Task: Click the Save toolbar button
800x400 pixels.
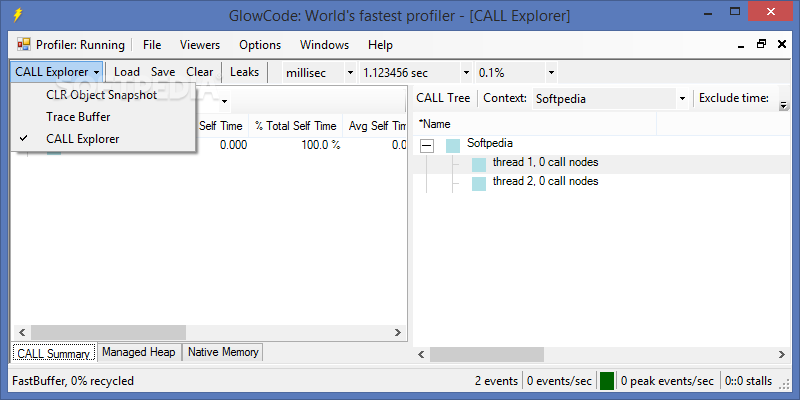Action: click(163, 72)
